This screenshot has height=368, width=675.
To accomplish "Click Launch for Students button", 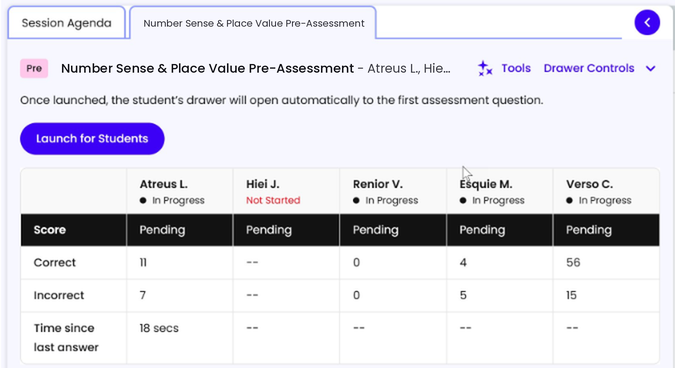I will [x=92, y=139].
